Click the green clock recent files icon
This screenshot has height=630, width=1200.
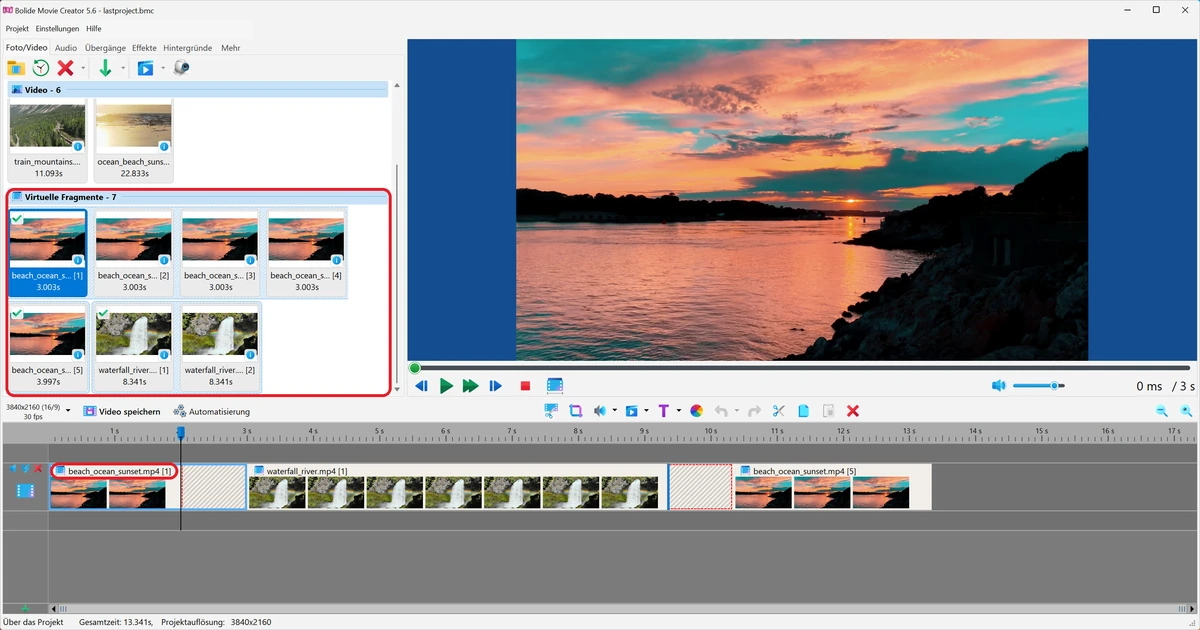pos(41,68)
